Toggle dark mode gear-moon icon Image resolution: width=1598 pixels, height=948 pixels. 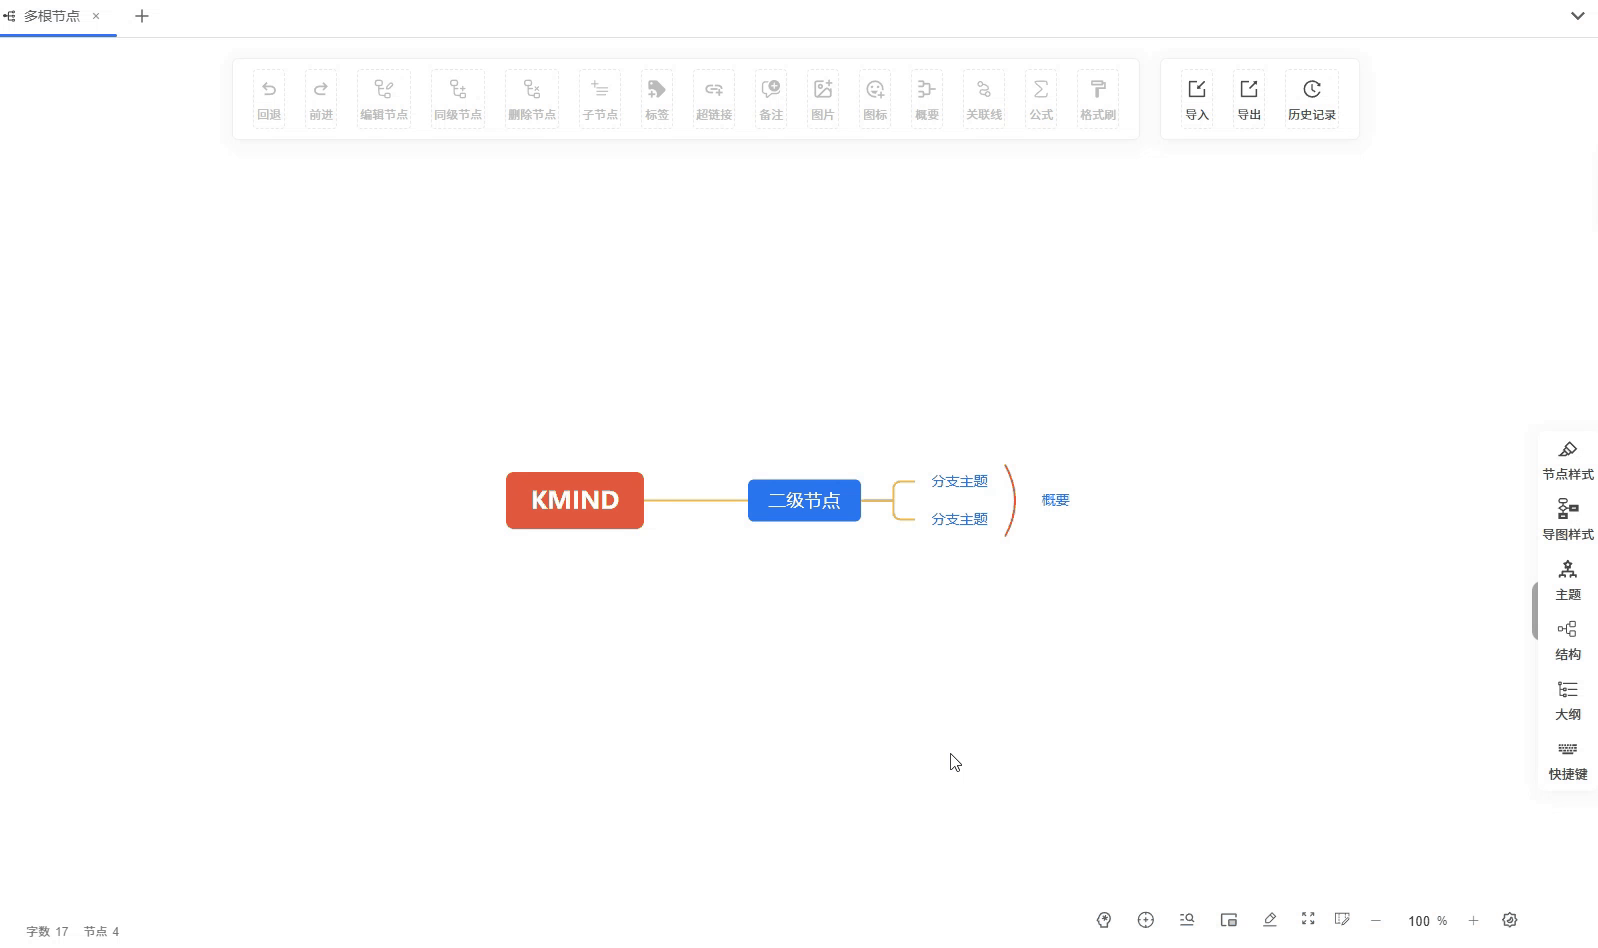(1510, 920)
